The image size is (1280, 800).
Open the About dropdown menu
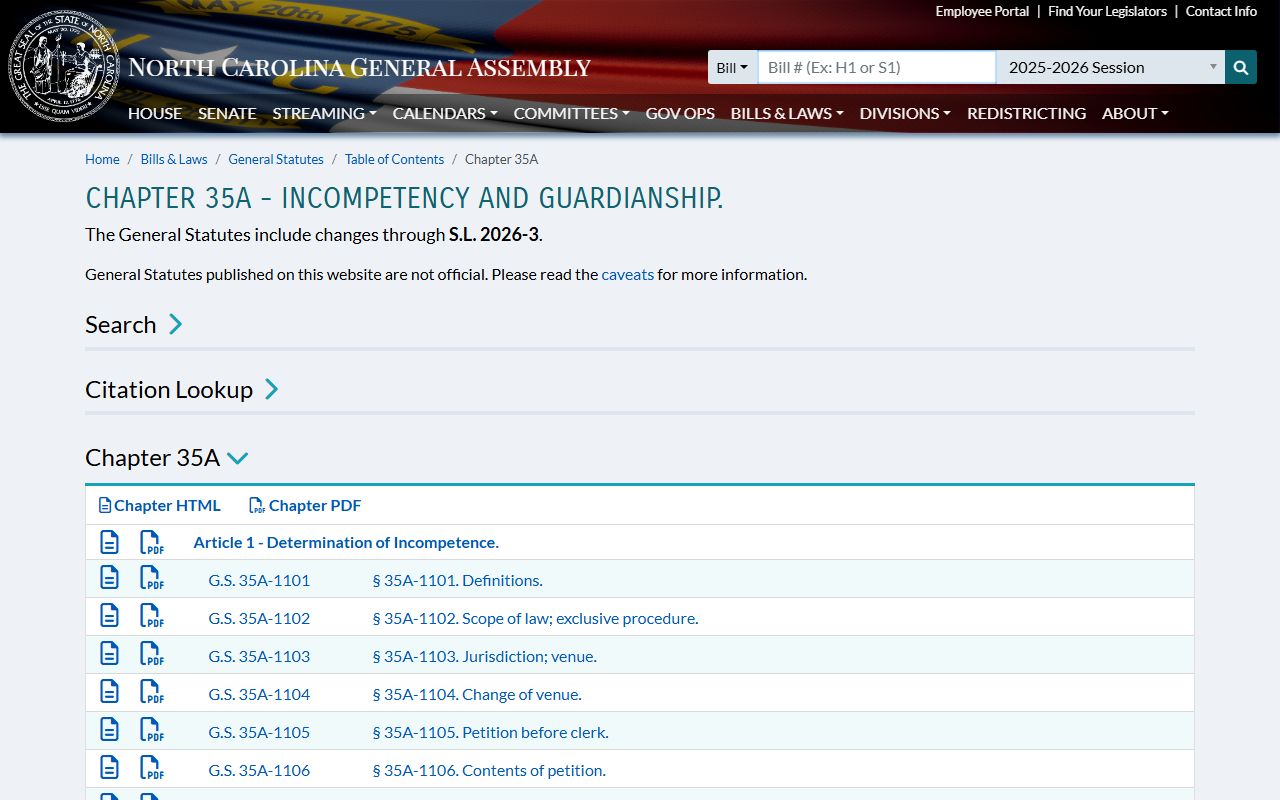(1135, 113)
